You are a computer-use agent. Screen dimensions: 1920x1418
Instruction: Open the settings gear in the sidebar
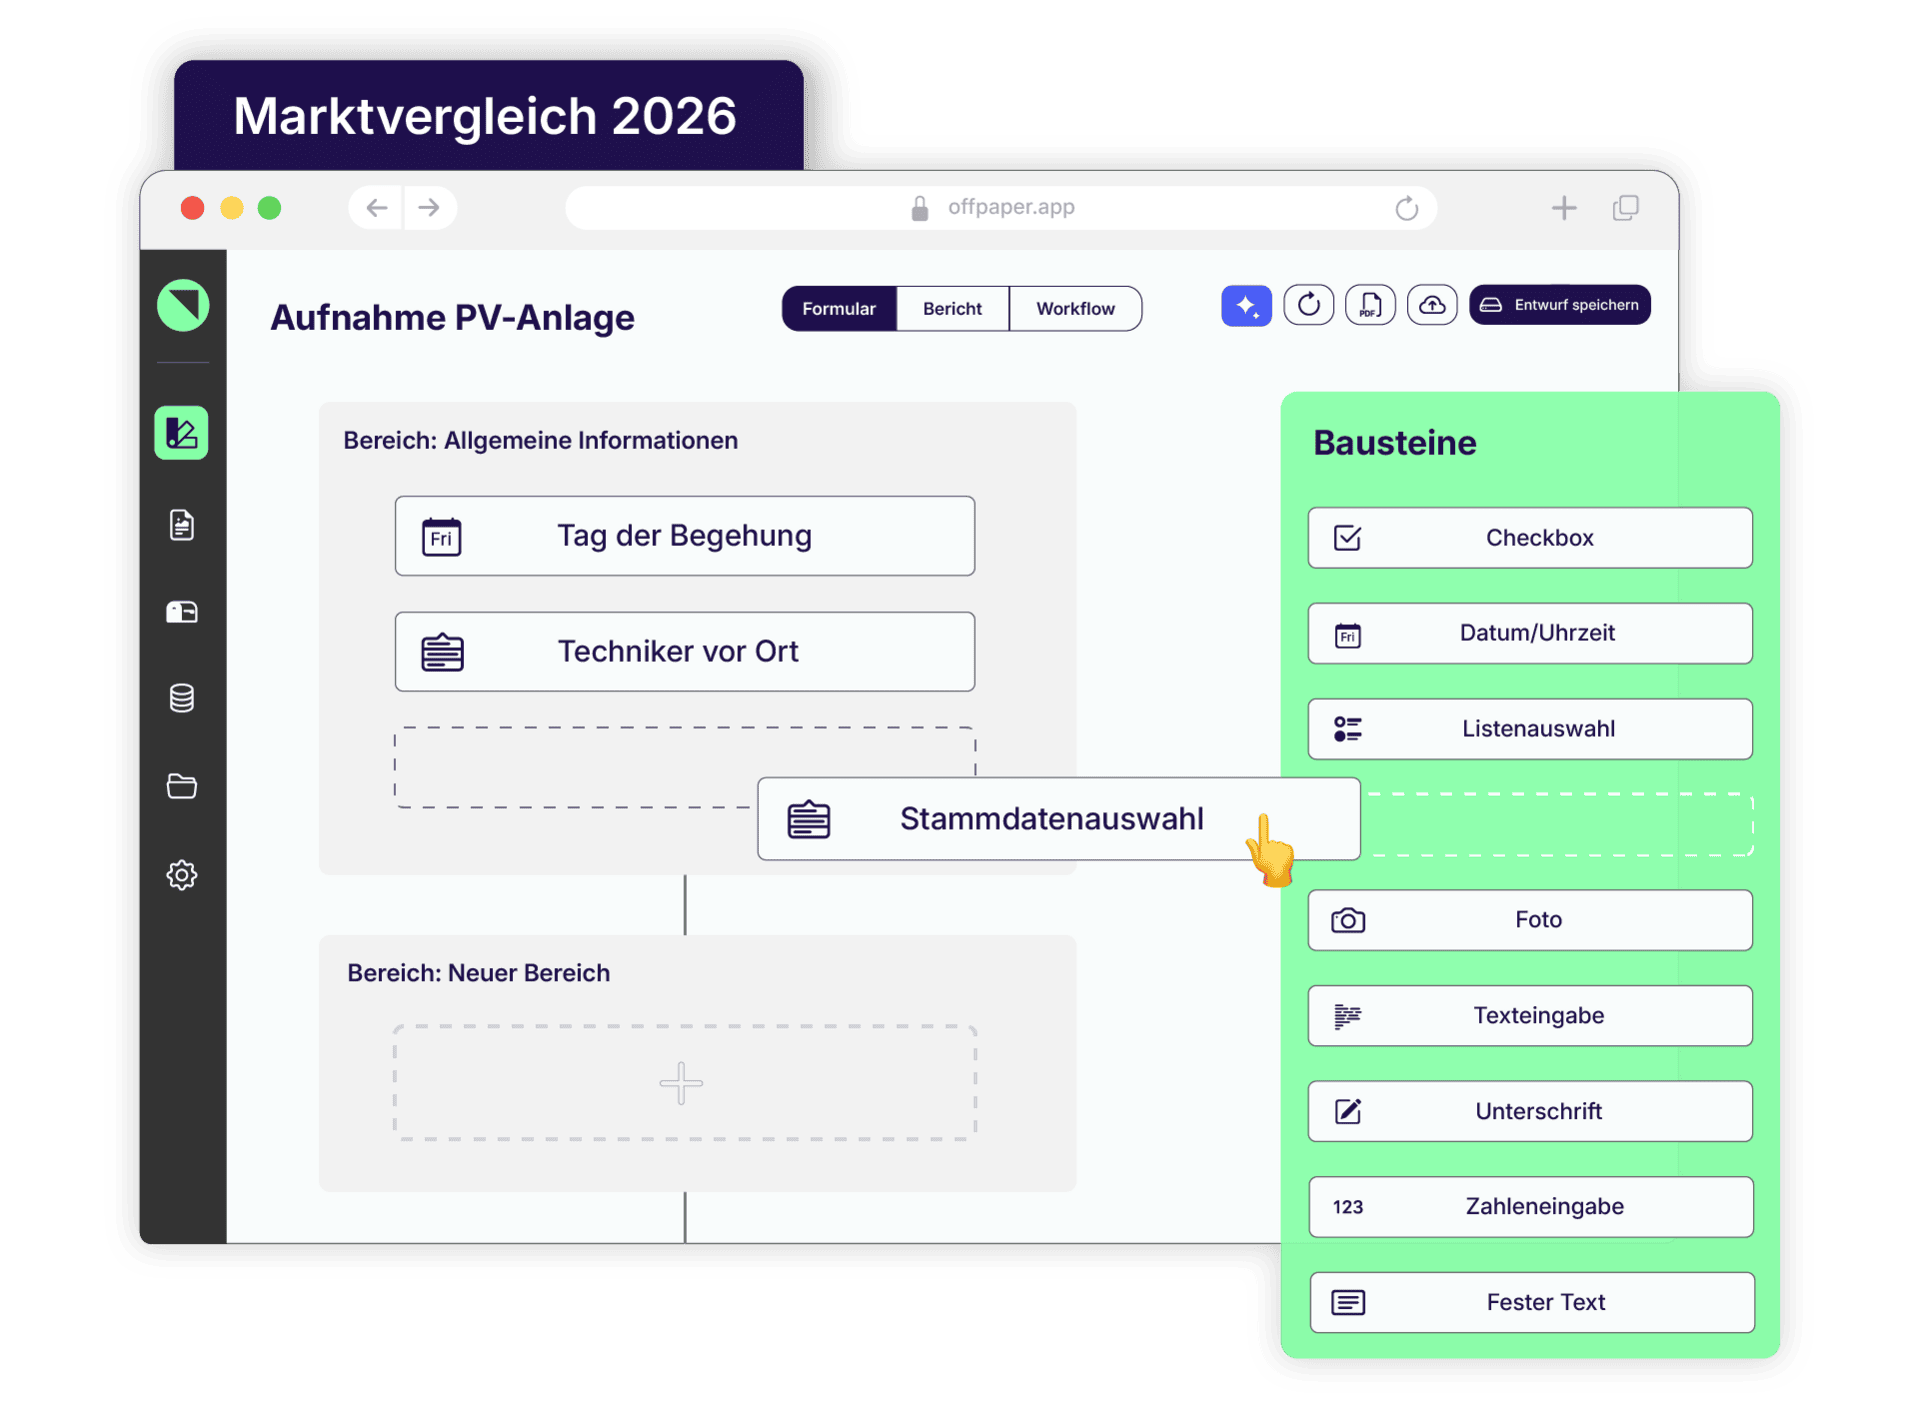pyautogui.click(x=181, y=875)
